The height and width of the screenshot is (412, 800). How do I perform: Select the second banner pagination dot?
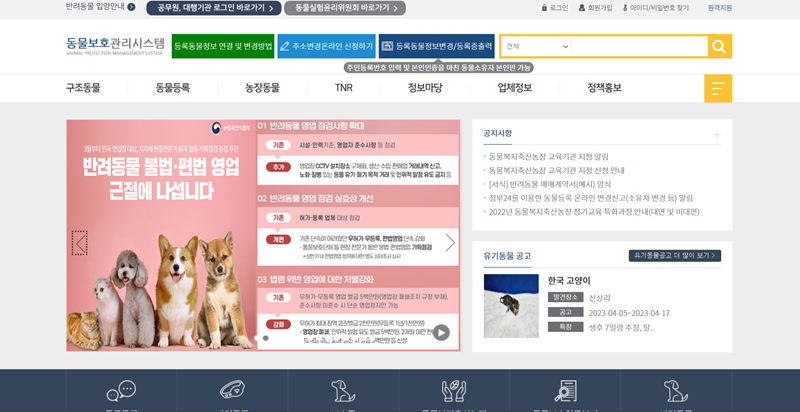(x=265, y=338)
